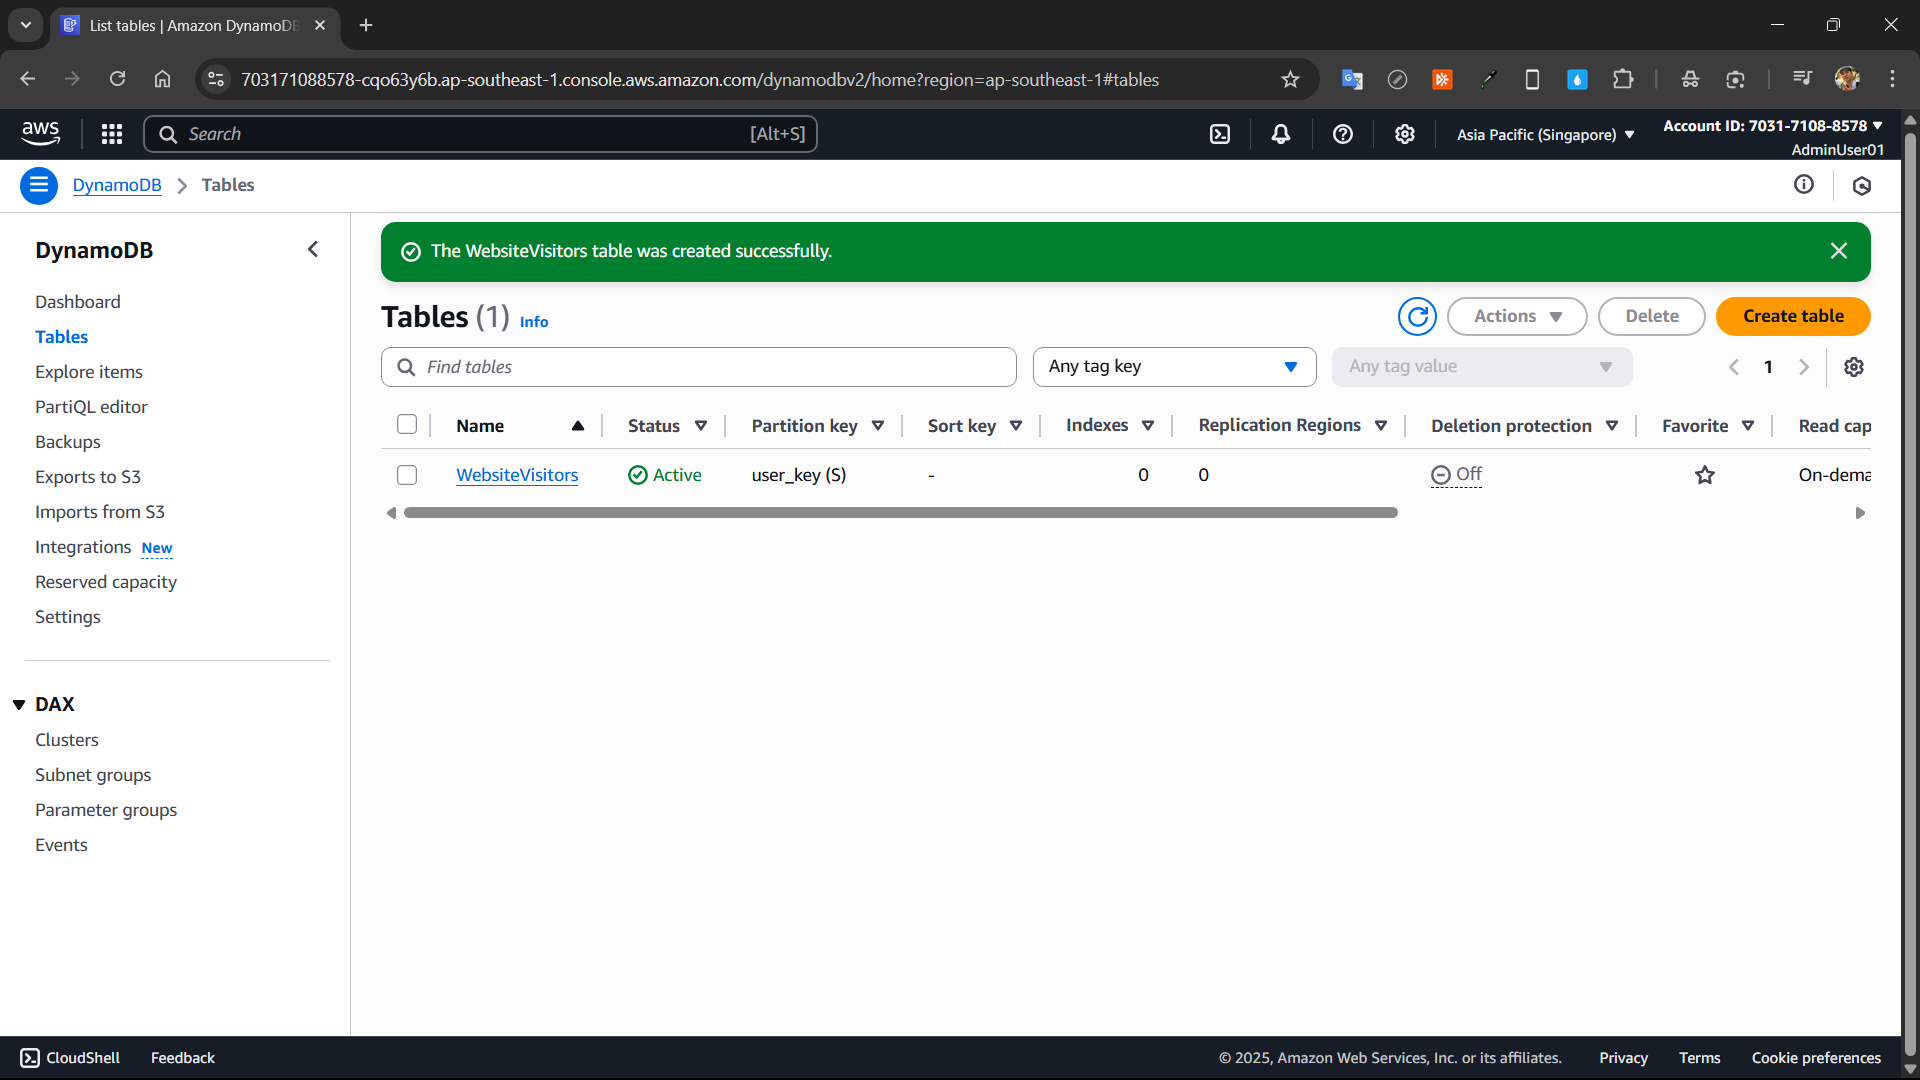Open the Account ID menu
The height and width of the screenshot is (1080, 1920).
(x=1773, y=126)
